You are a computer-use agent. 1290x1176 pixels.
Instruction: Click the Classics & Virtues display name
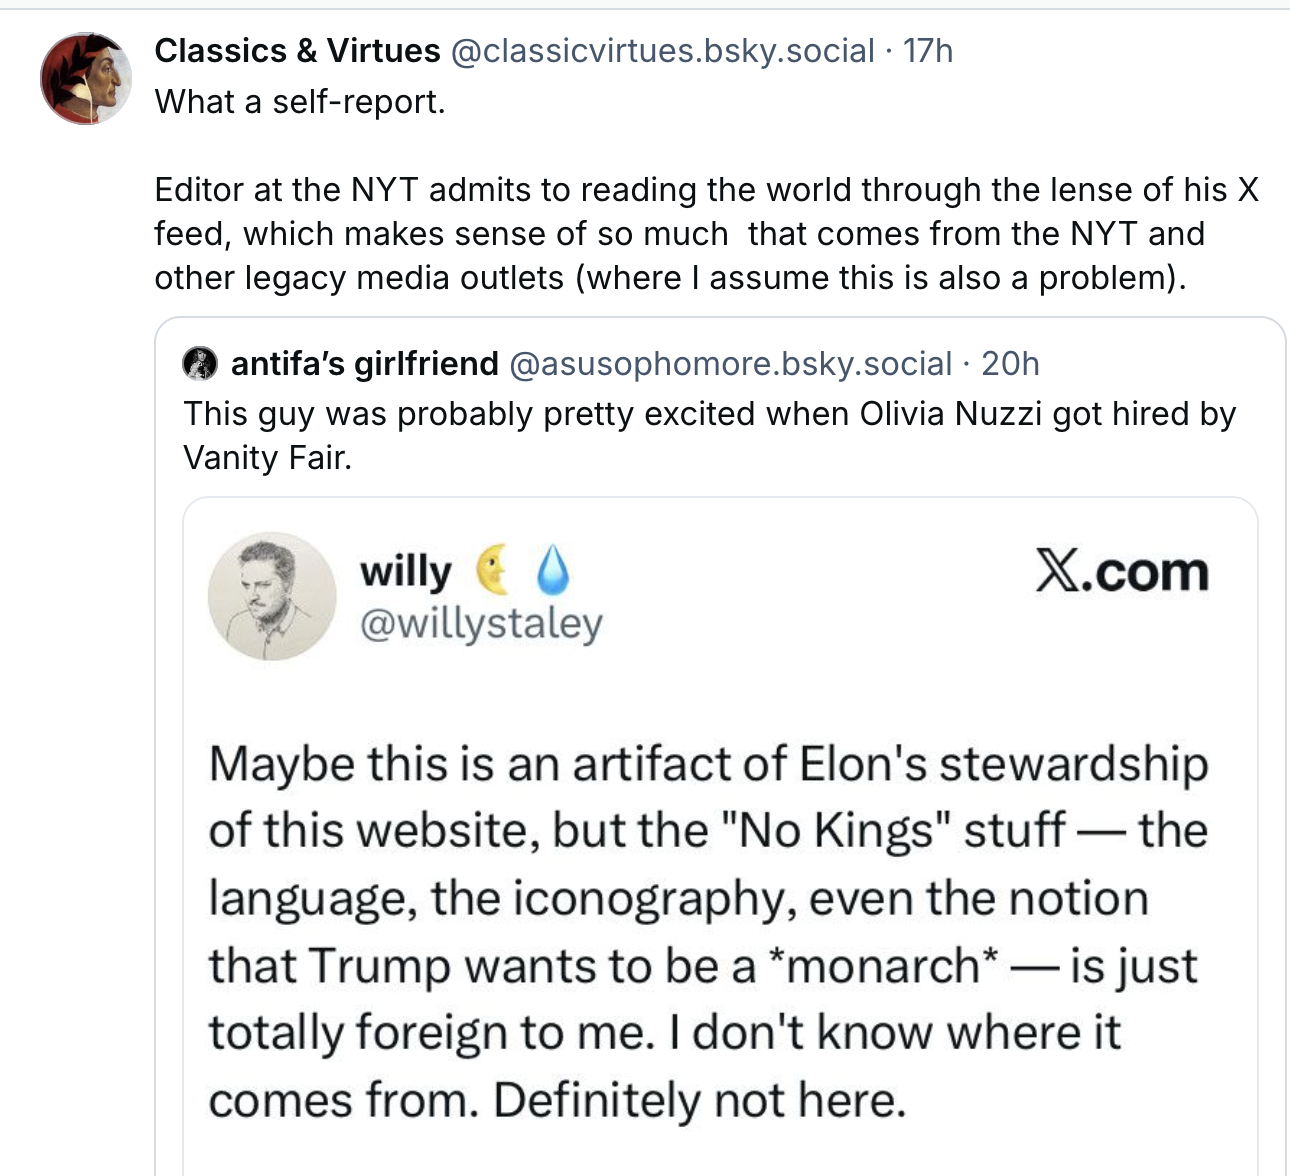tap(297, 50)
